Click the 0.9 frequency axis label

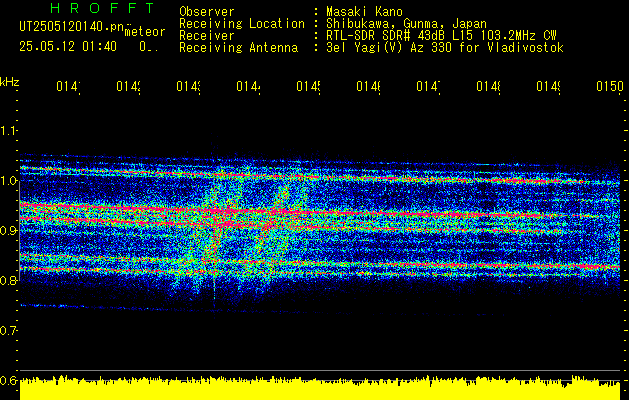click(8, 231)
